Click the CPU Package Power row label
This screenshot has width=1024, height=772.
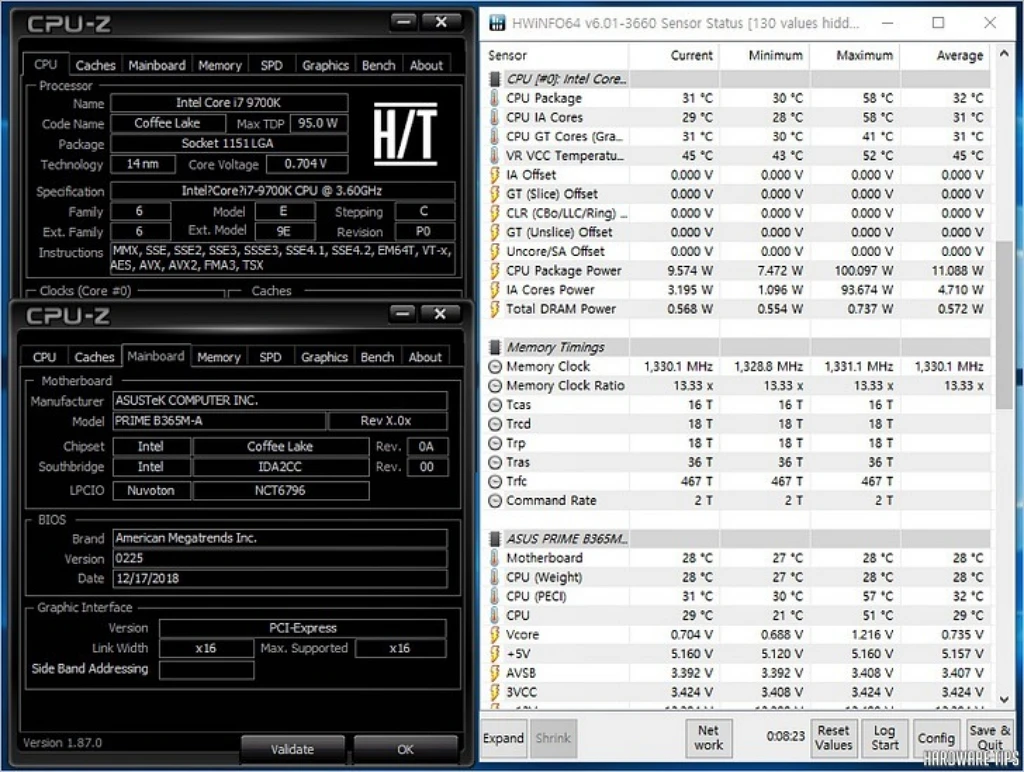tap(564, 271)
